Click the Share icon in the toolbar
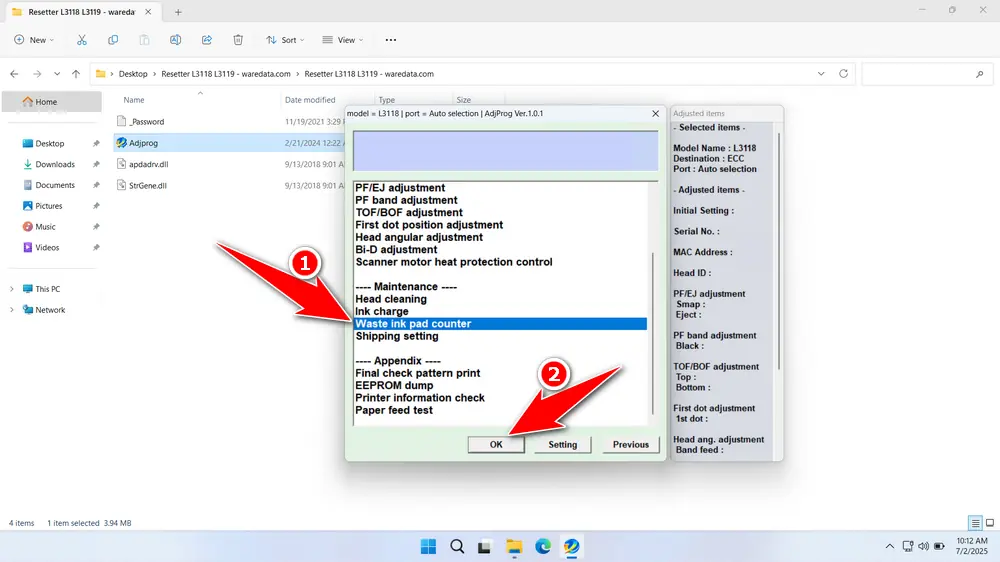This screenshot has height=562, width=1000. coord(207,40)
